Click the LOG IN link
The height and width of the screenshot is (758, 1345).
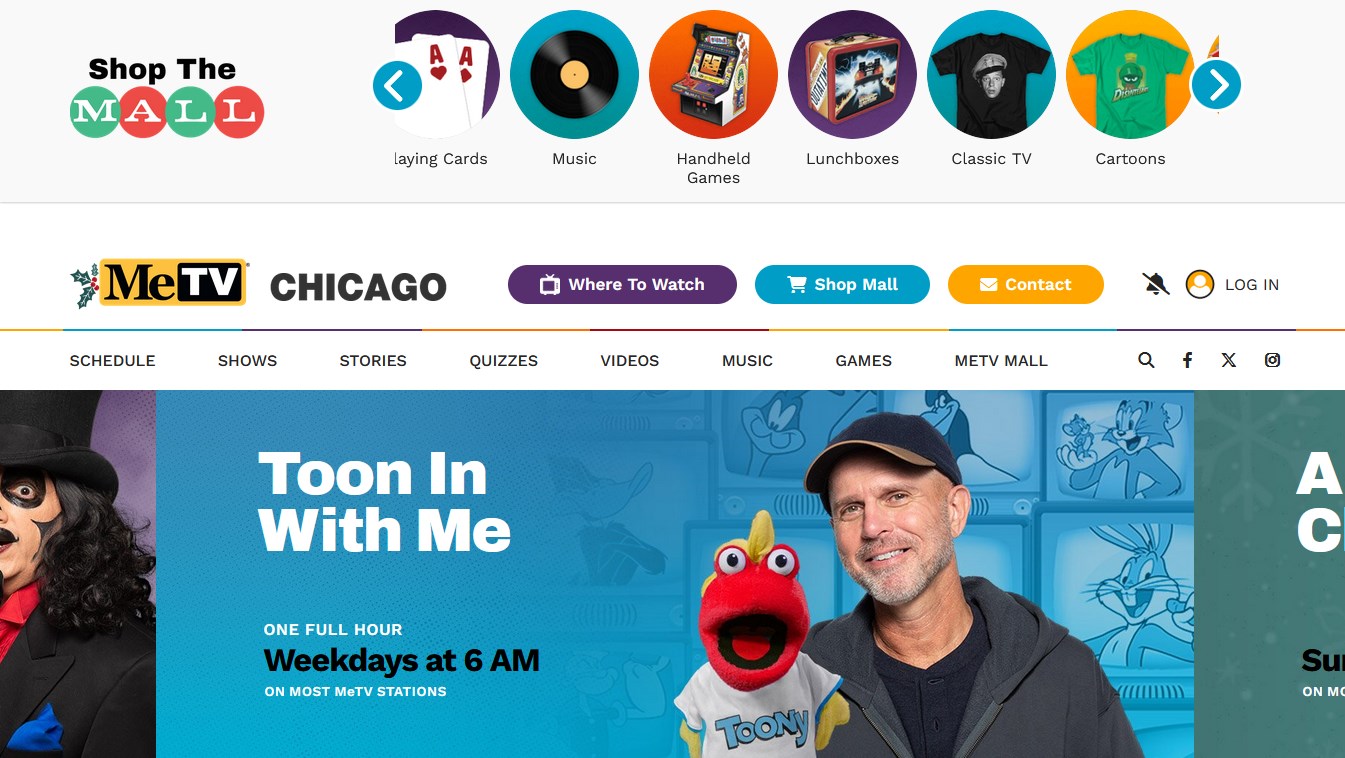(1252, 285)
